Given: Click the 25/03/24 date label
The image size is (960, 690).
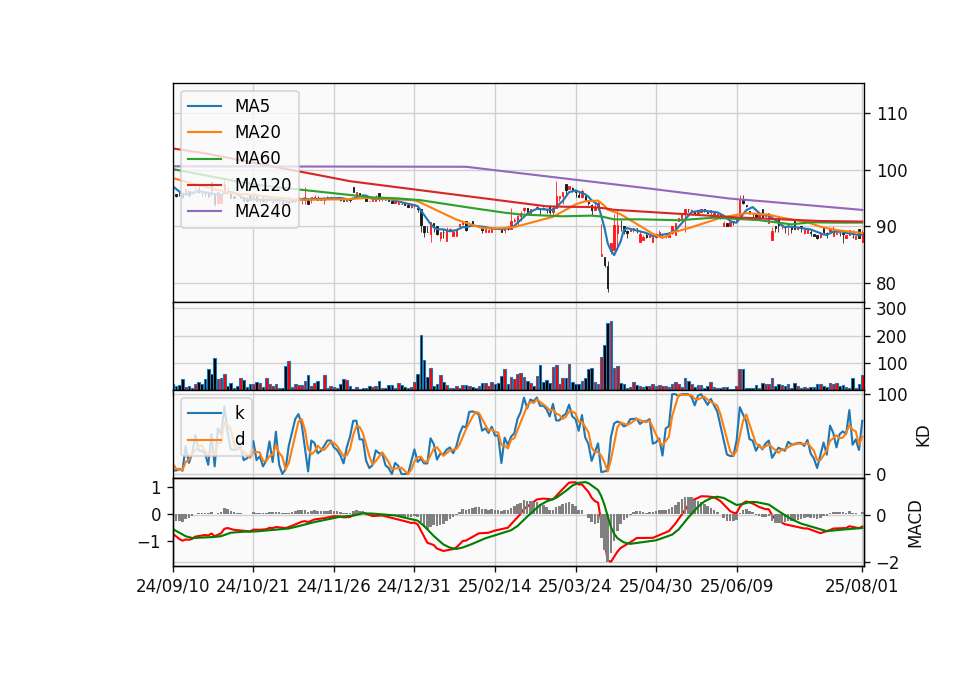Looking at the screenshot, I should [575, 586].
